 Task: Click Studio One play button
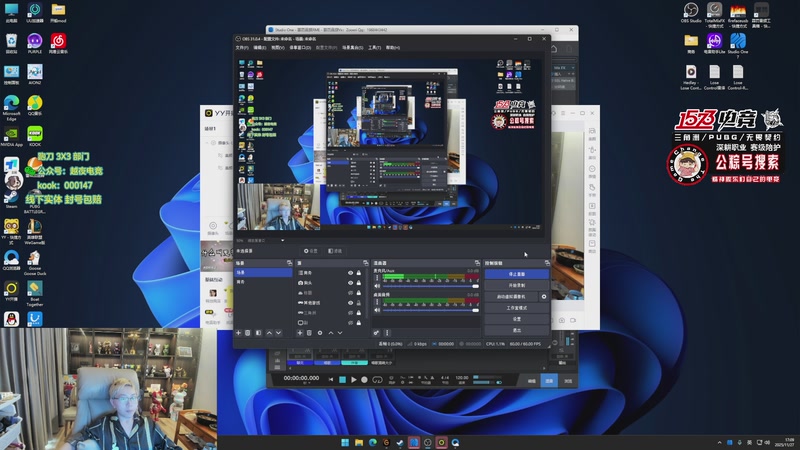point(354,380)
